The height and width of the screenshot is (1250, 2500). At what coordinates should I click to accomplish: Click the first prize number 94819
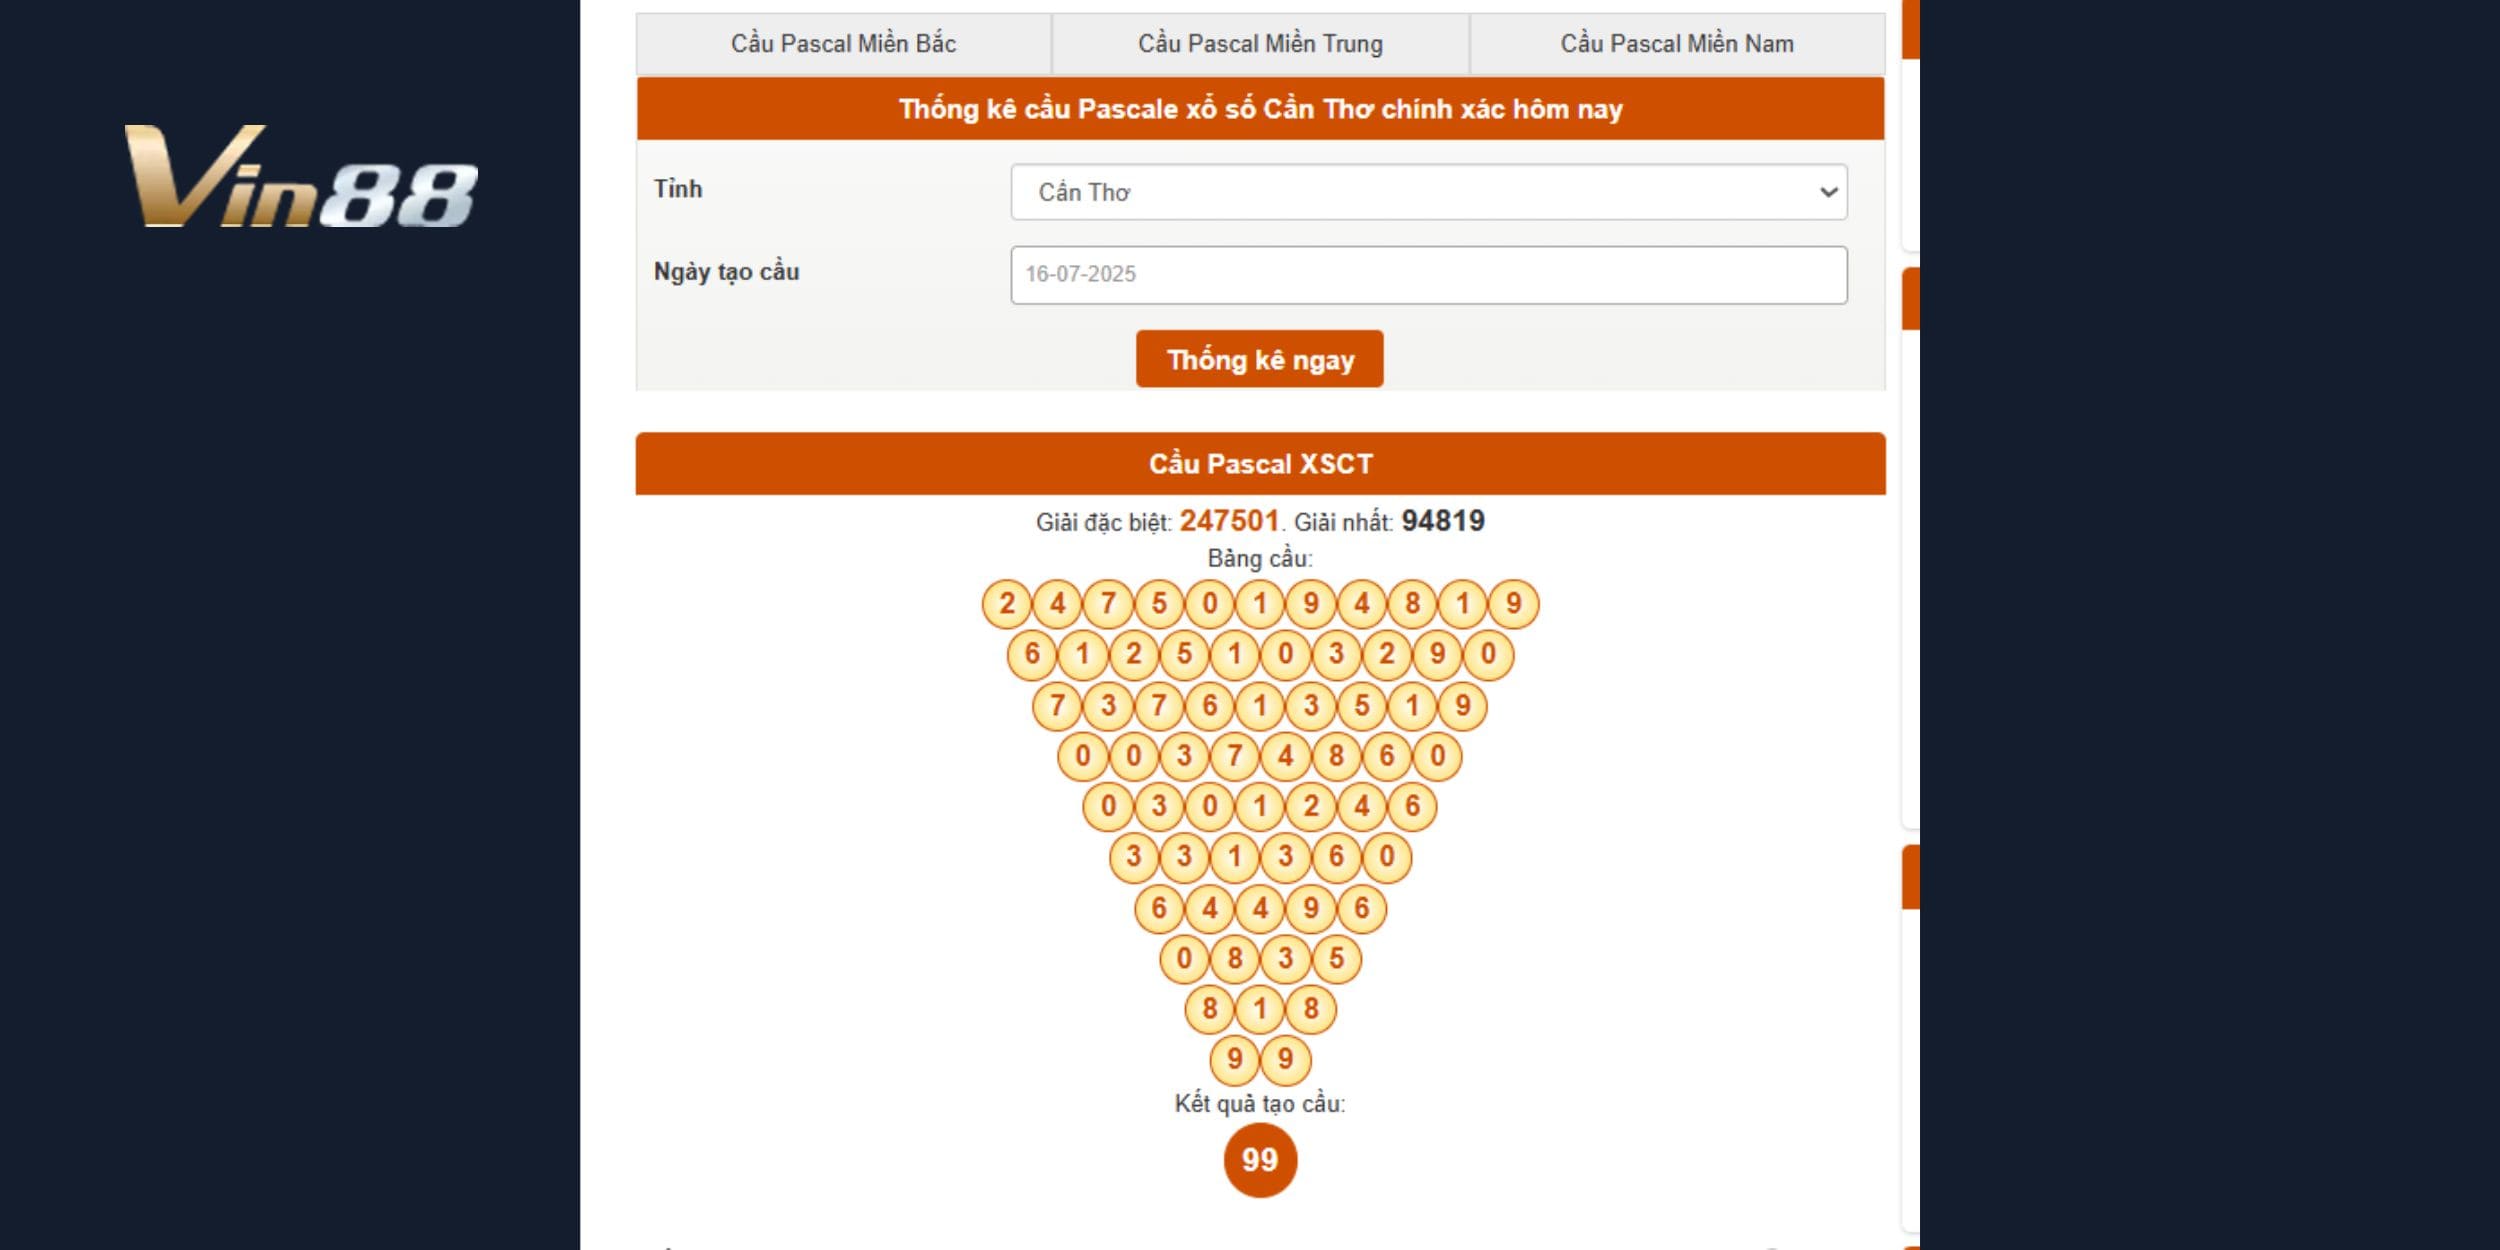click(1443, 521)
